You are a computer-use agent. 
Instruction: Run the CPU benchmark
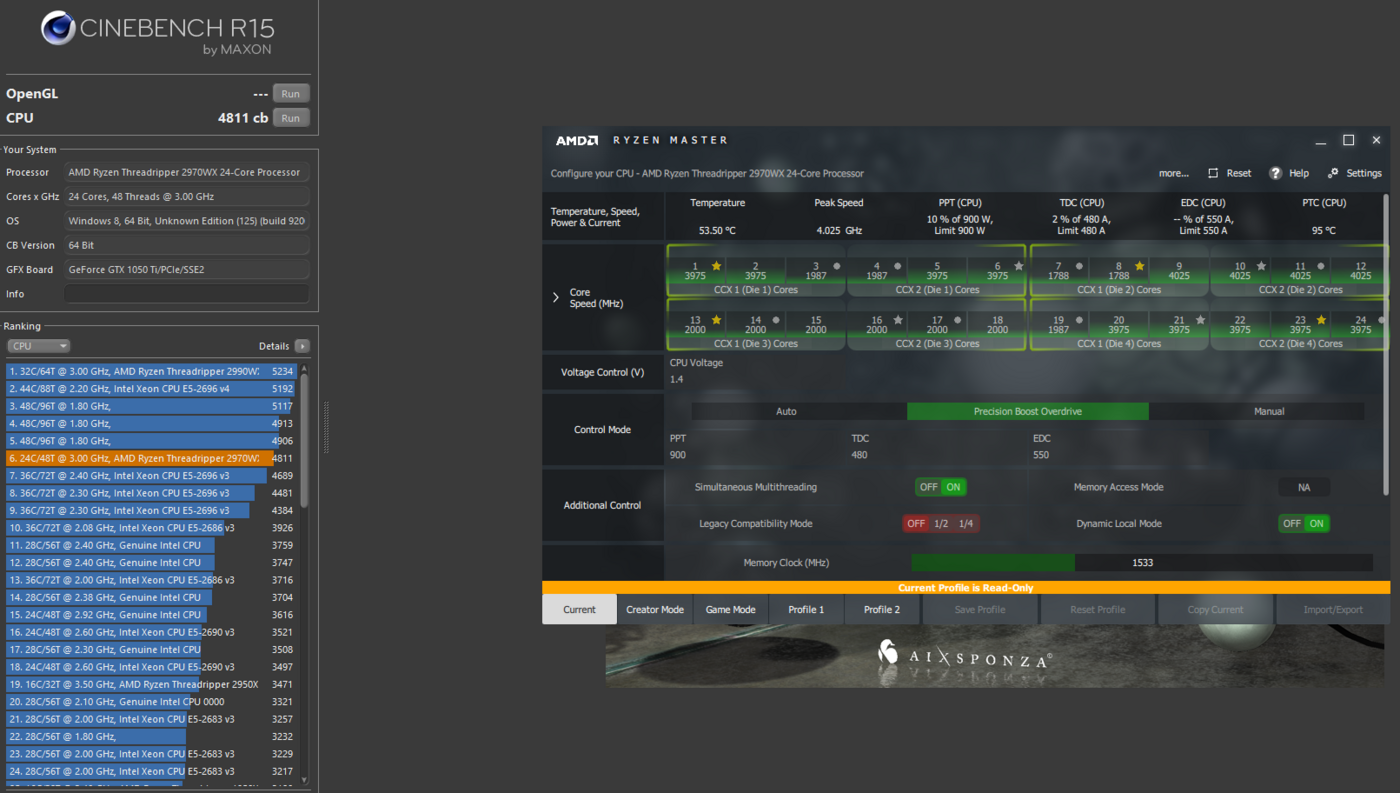[x=290, y=118]
